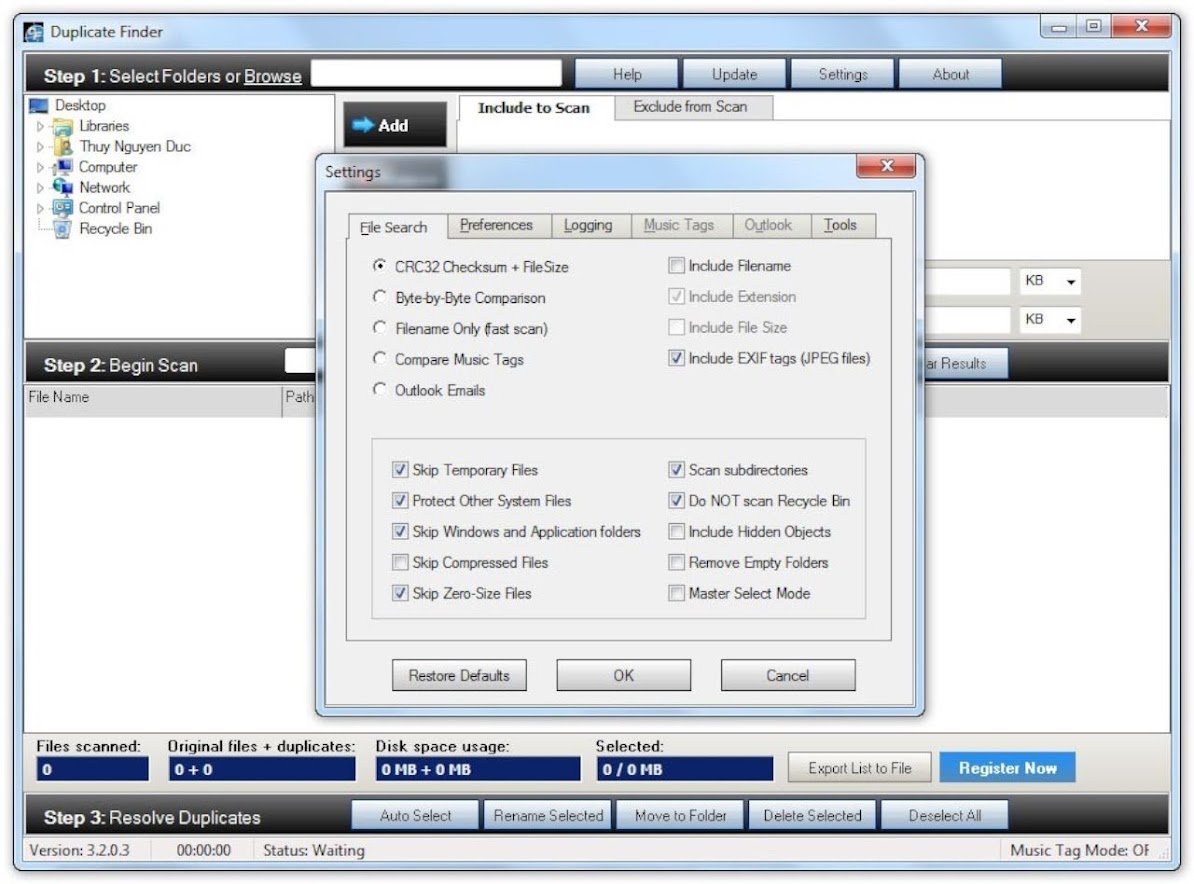Expand the Computer tree node
Viewport: 1194px width, 884px height.
point(40,168)
